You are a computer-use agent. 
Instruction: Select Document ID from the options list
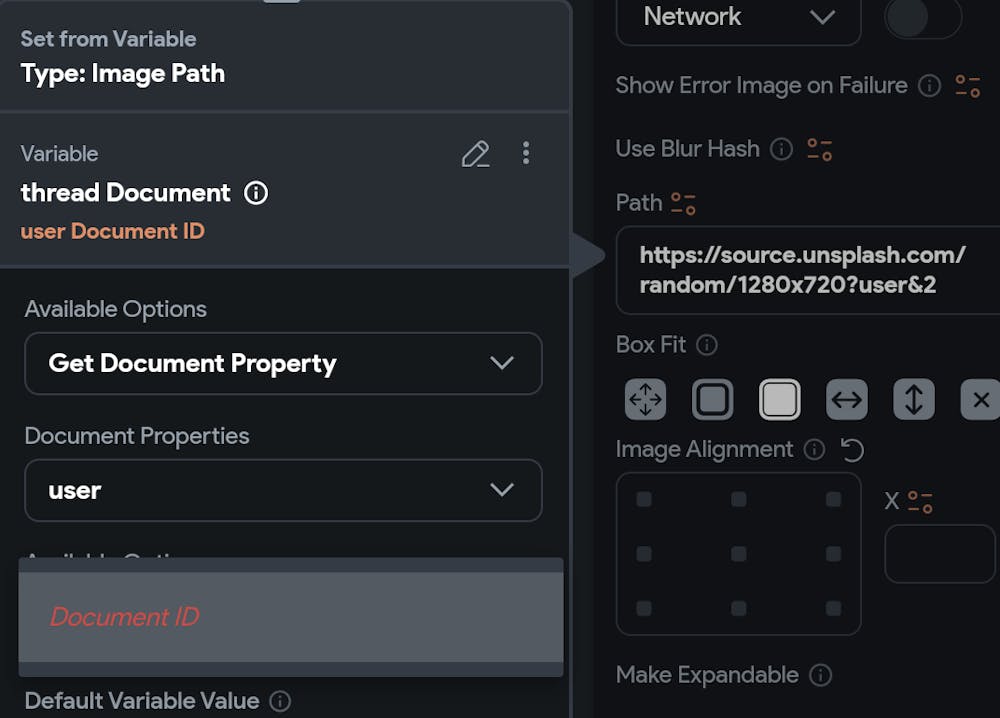click(x=290, y=617)
